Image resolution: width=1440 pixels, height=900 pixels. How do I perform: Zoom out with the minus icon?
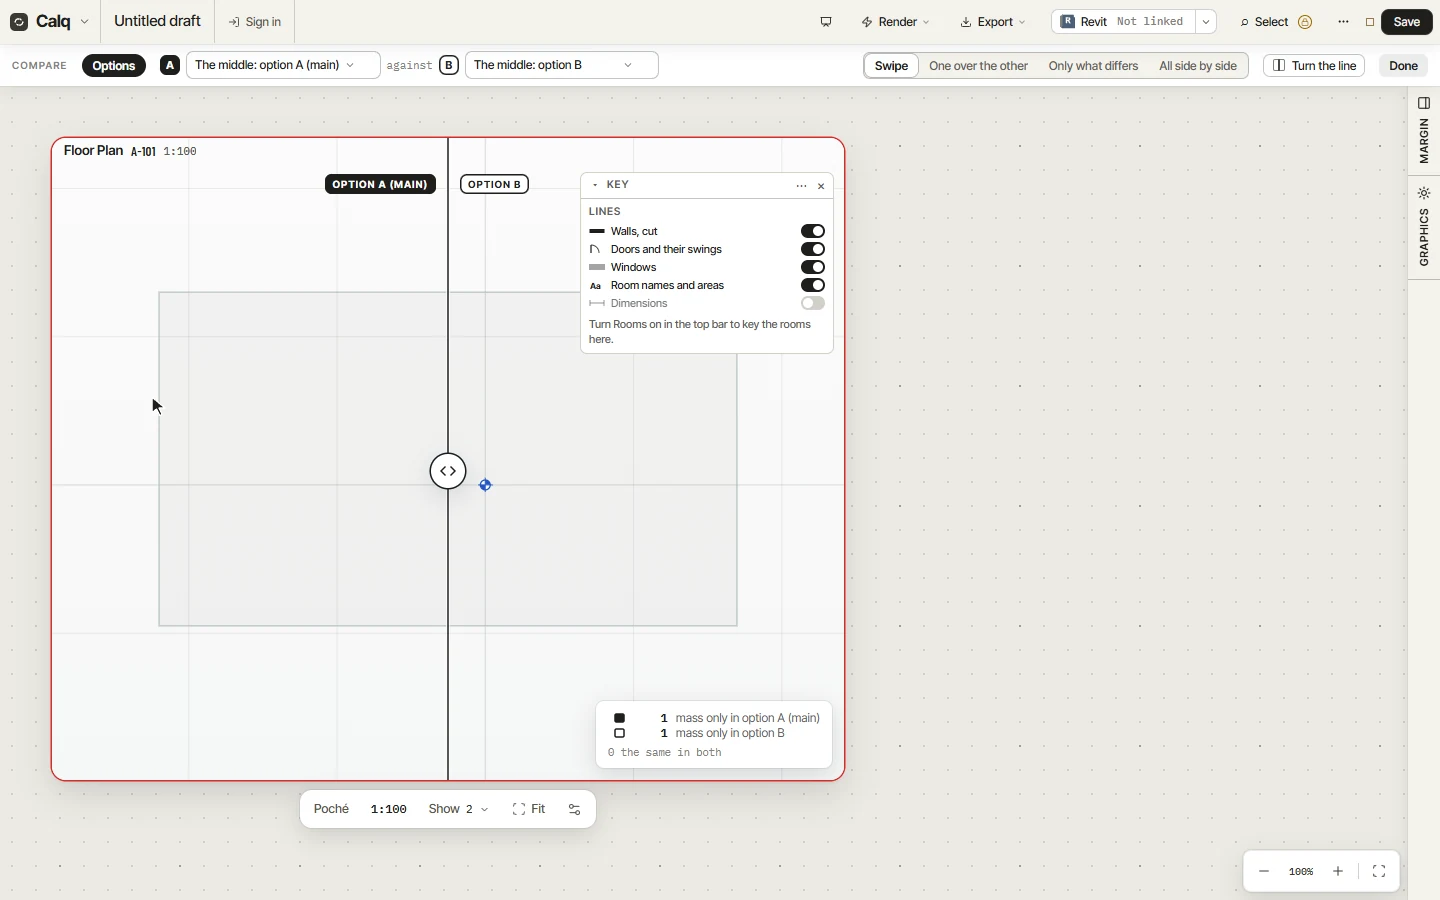pyautogui.click(x=1265, y=873)
